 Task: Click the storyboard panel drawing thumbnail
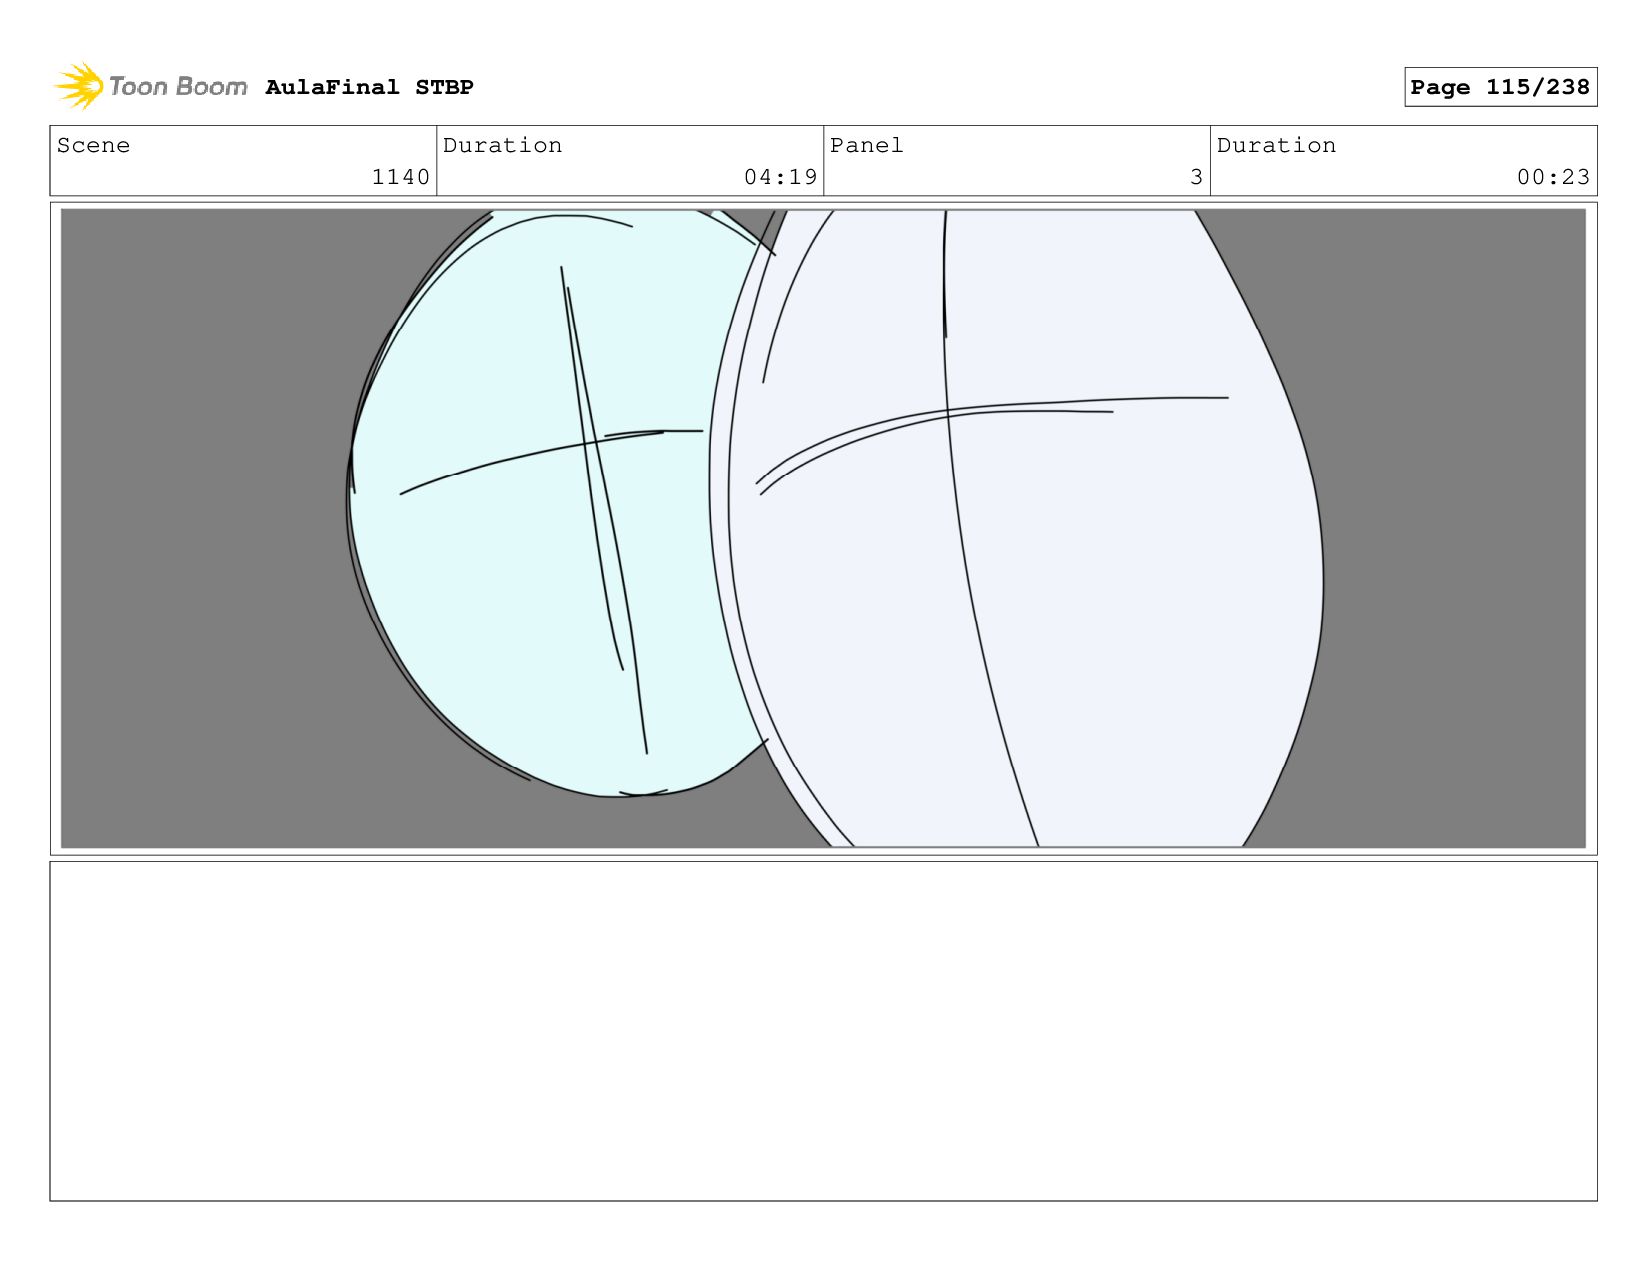pos(823,528)
